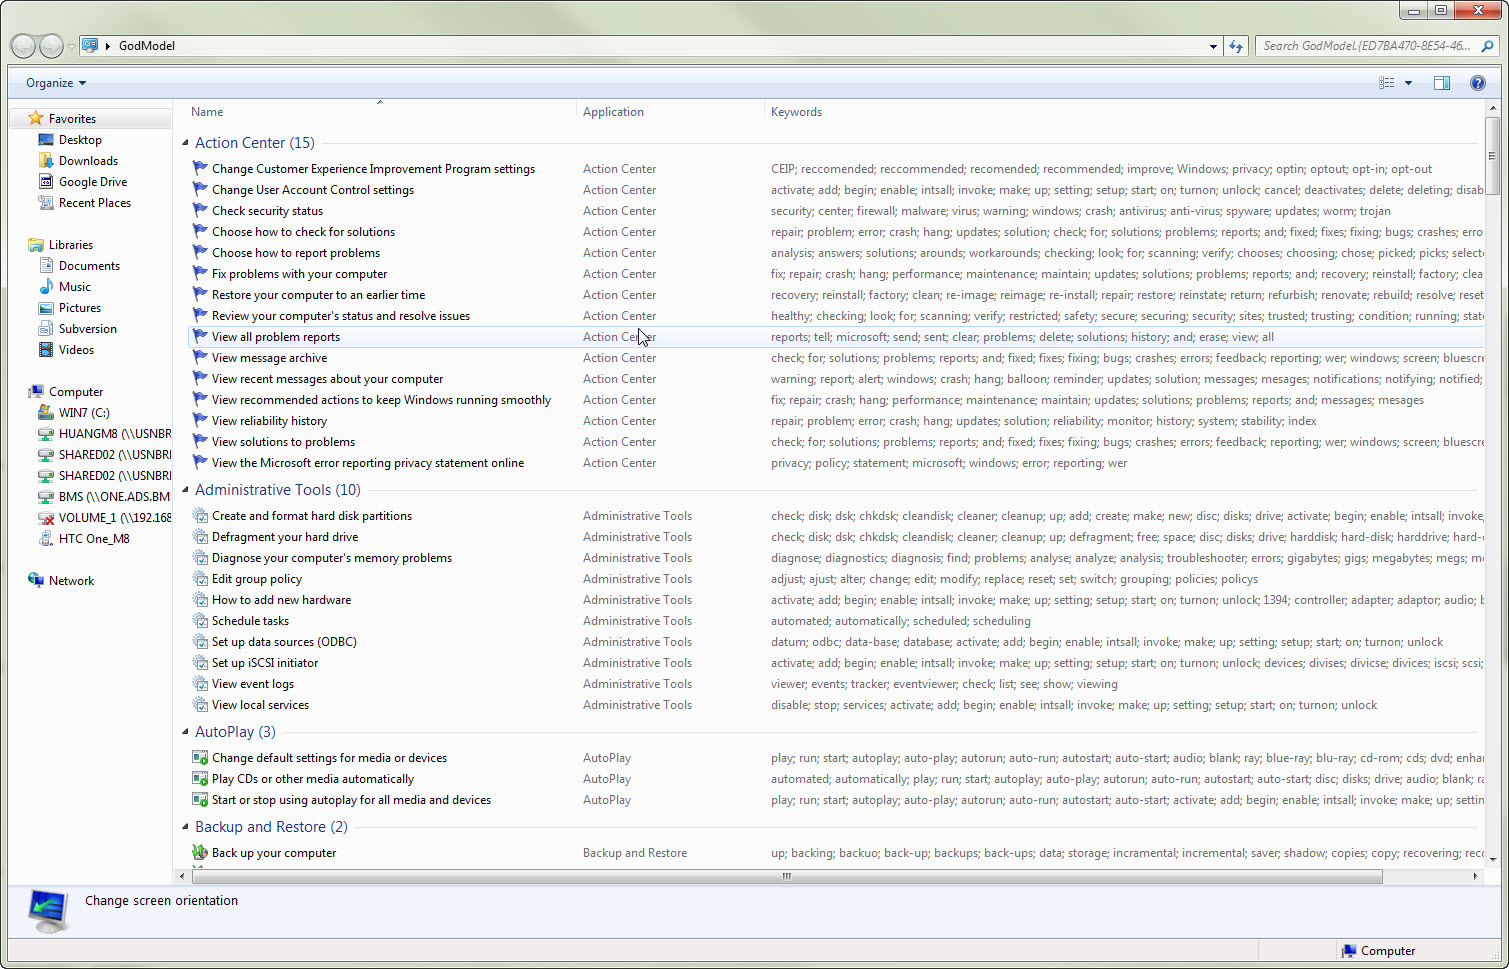Viewport: 1509px width, 969px height.
Task: Click the Music library icon
Action: [x=46, y=287]
